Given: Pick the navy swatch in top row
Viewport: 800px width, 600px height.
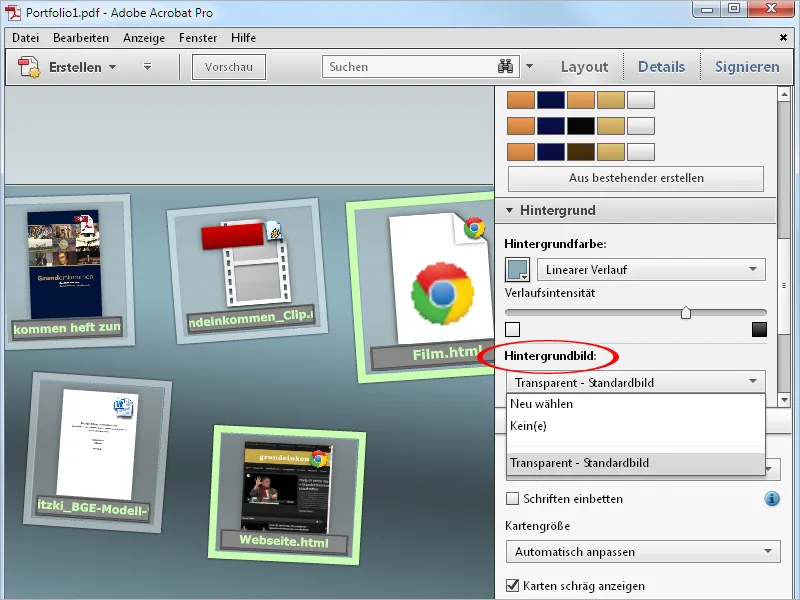Looking at the screenshot, I should 551,100.
